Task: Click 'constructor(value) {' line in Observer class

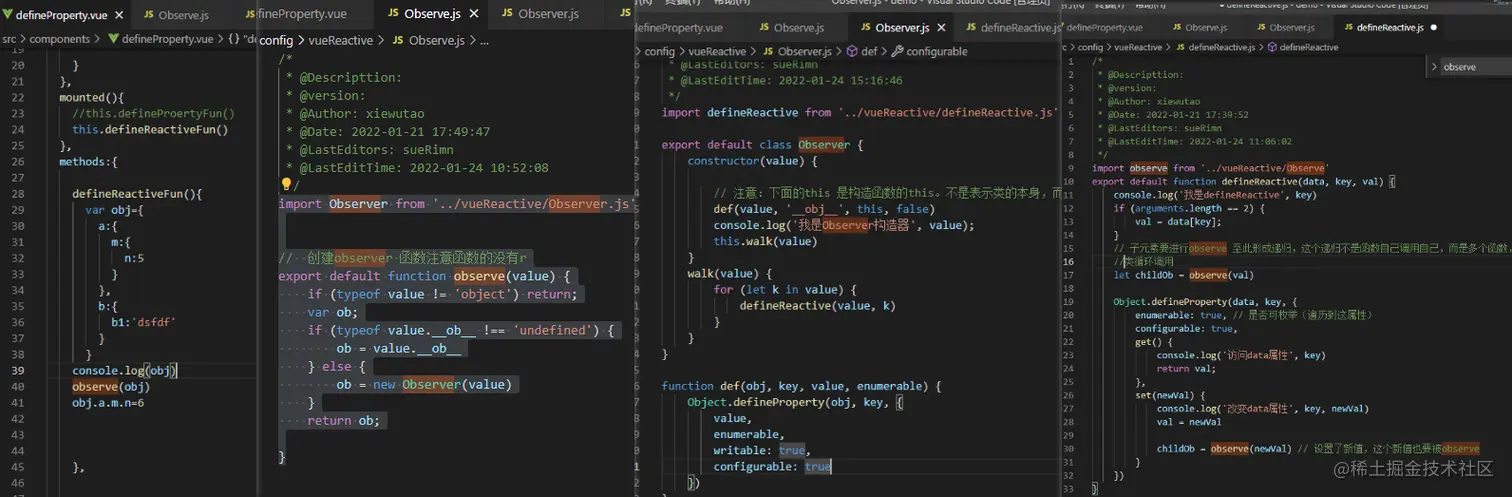Action: 753,161
